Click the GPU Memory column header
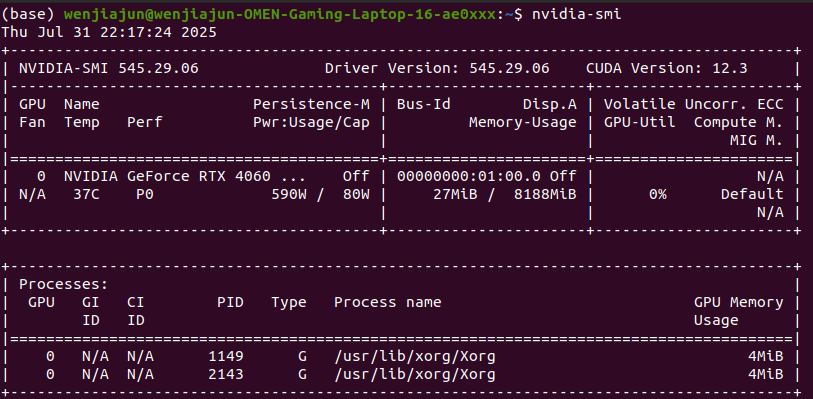This screenshot has height=399, width=813. click(x=739, y=303)
